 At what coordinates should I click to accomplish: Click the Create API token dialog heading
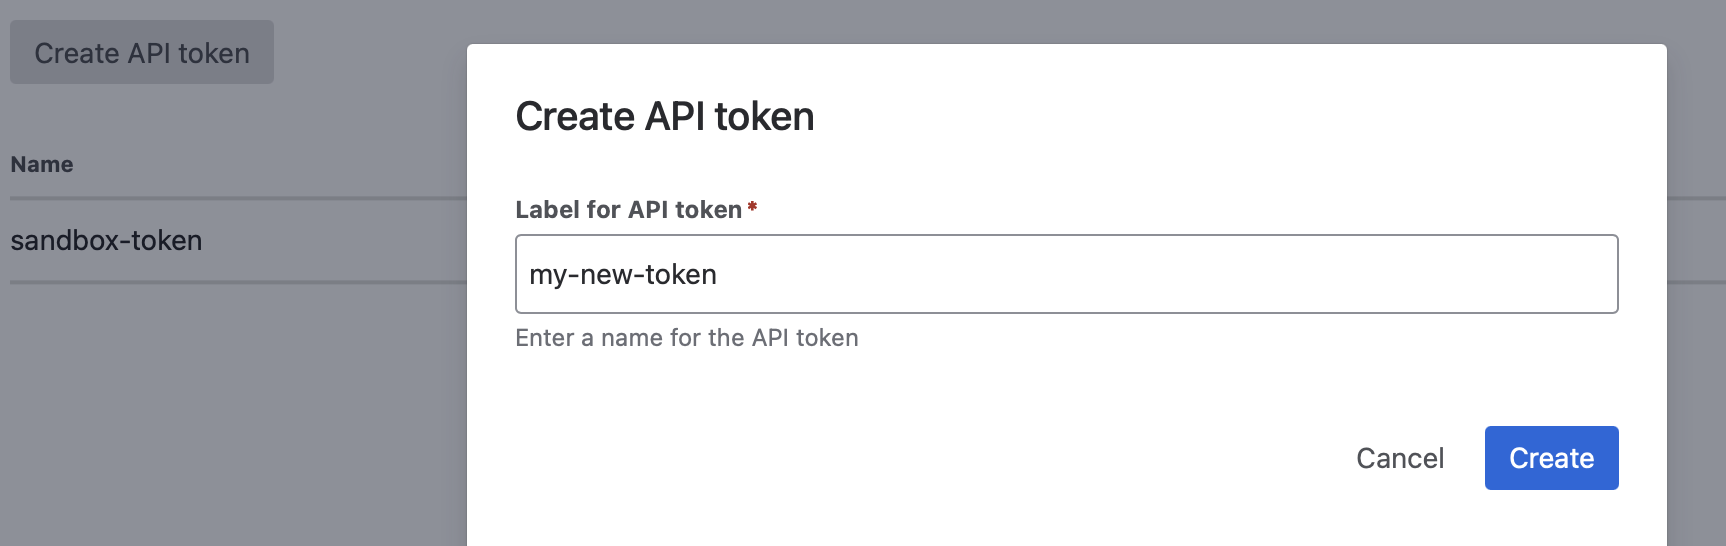coord(664,117)
